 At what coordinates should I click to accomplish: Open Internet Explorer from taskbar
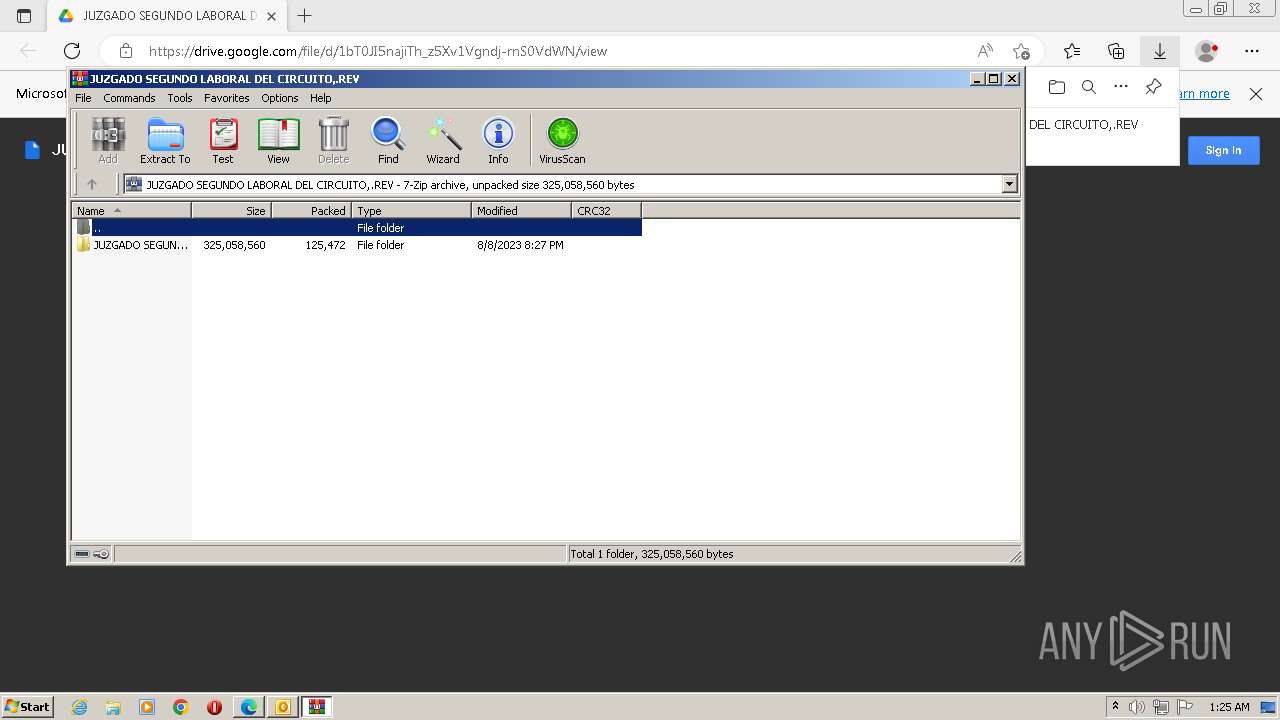(79, 707)
